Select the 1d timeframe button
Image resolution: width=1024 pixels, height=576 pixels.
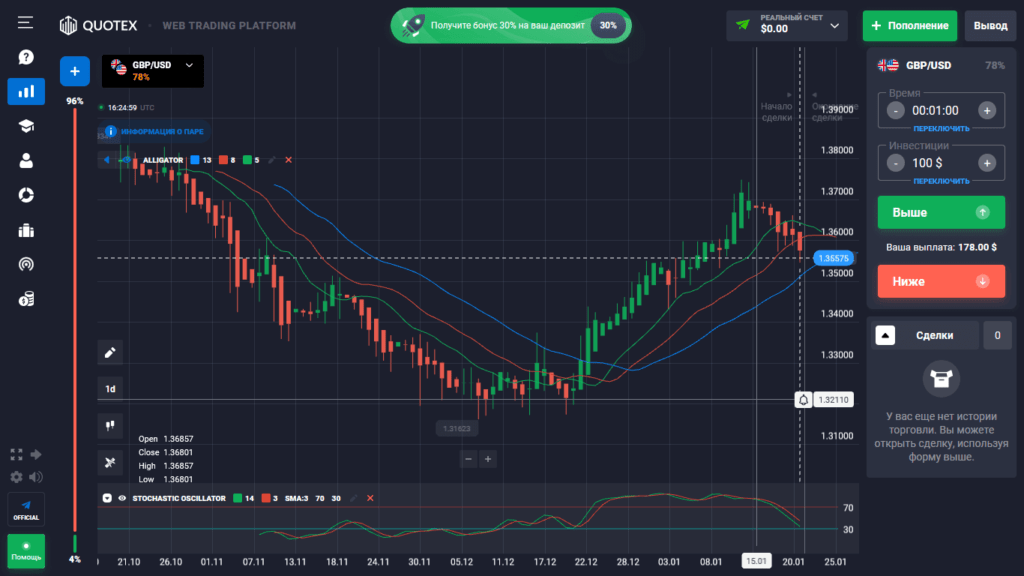click(110, 389)
